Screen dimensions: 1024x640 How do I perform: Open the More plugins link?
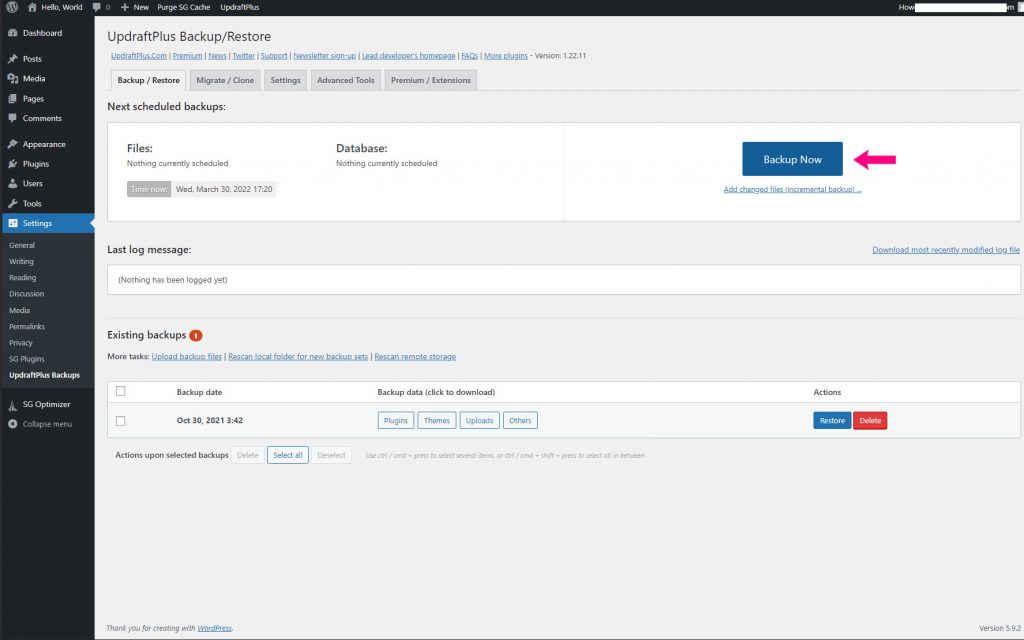[x=505, y=56]
